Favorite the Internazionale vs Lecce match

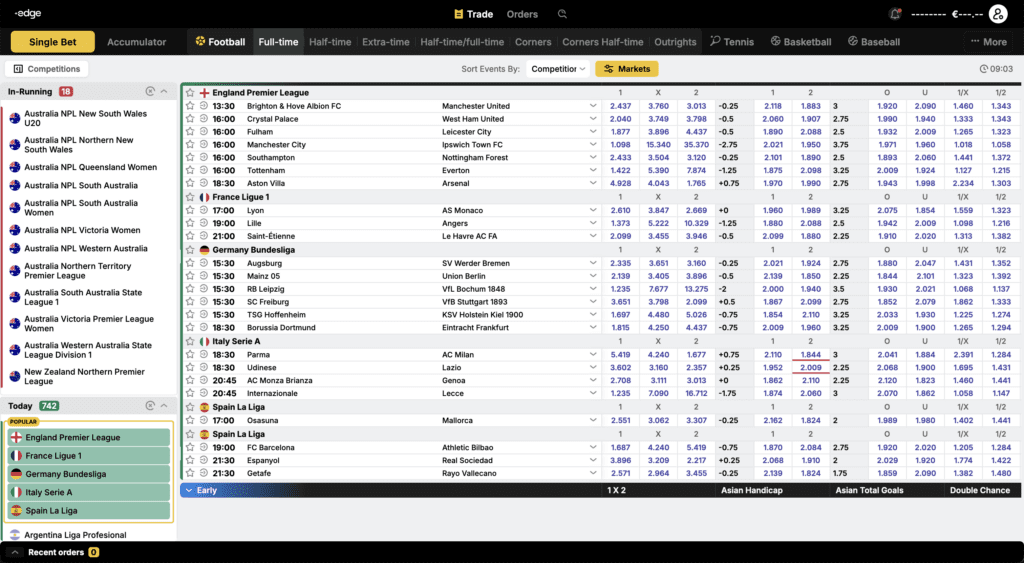click(190, 393)
